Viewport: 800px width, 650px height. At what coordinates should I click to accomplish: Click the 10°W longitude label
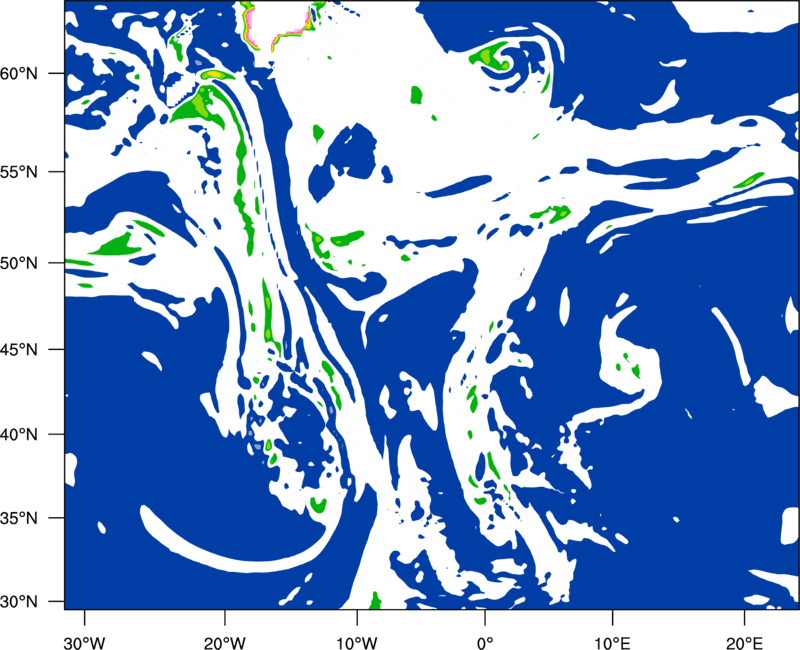tap(356, 643)
